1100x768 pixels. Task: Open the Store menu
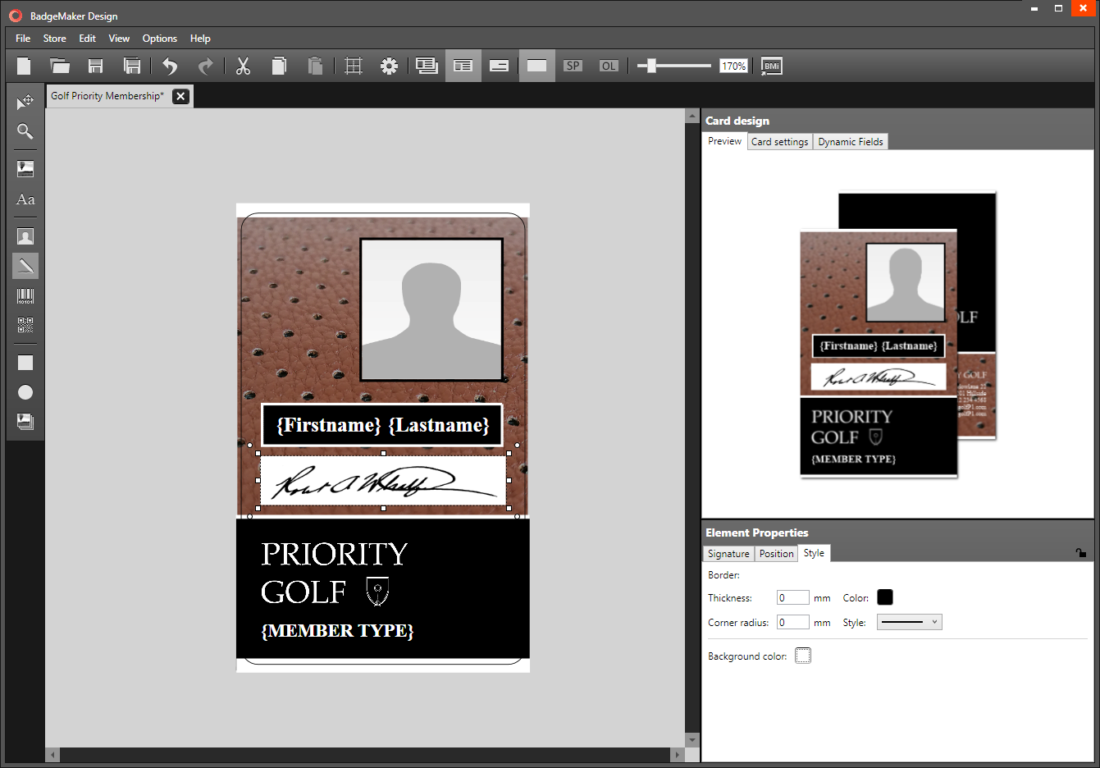(54, 38)
